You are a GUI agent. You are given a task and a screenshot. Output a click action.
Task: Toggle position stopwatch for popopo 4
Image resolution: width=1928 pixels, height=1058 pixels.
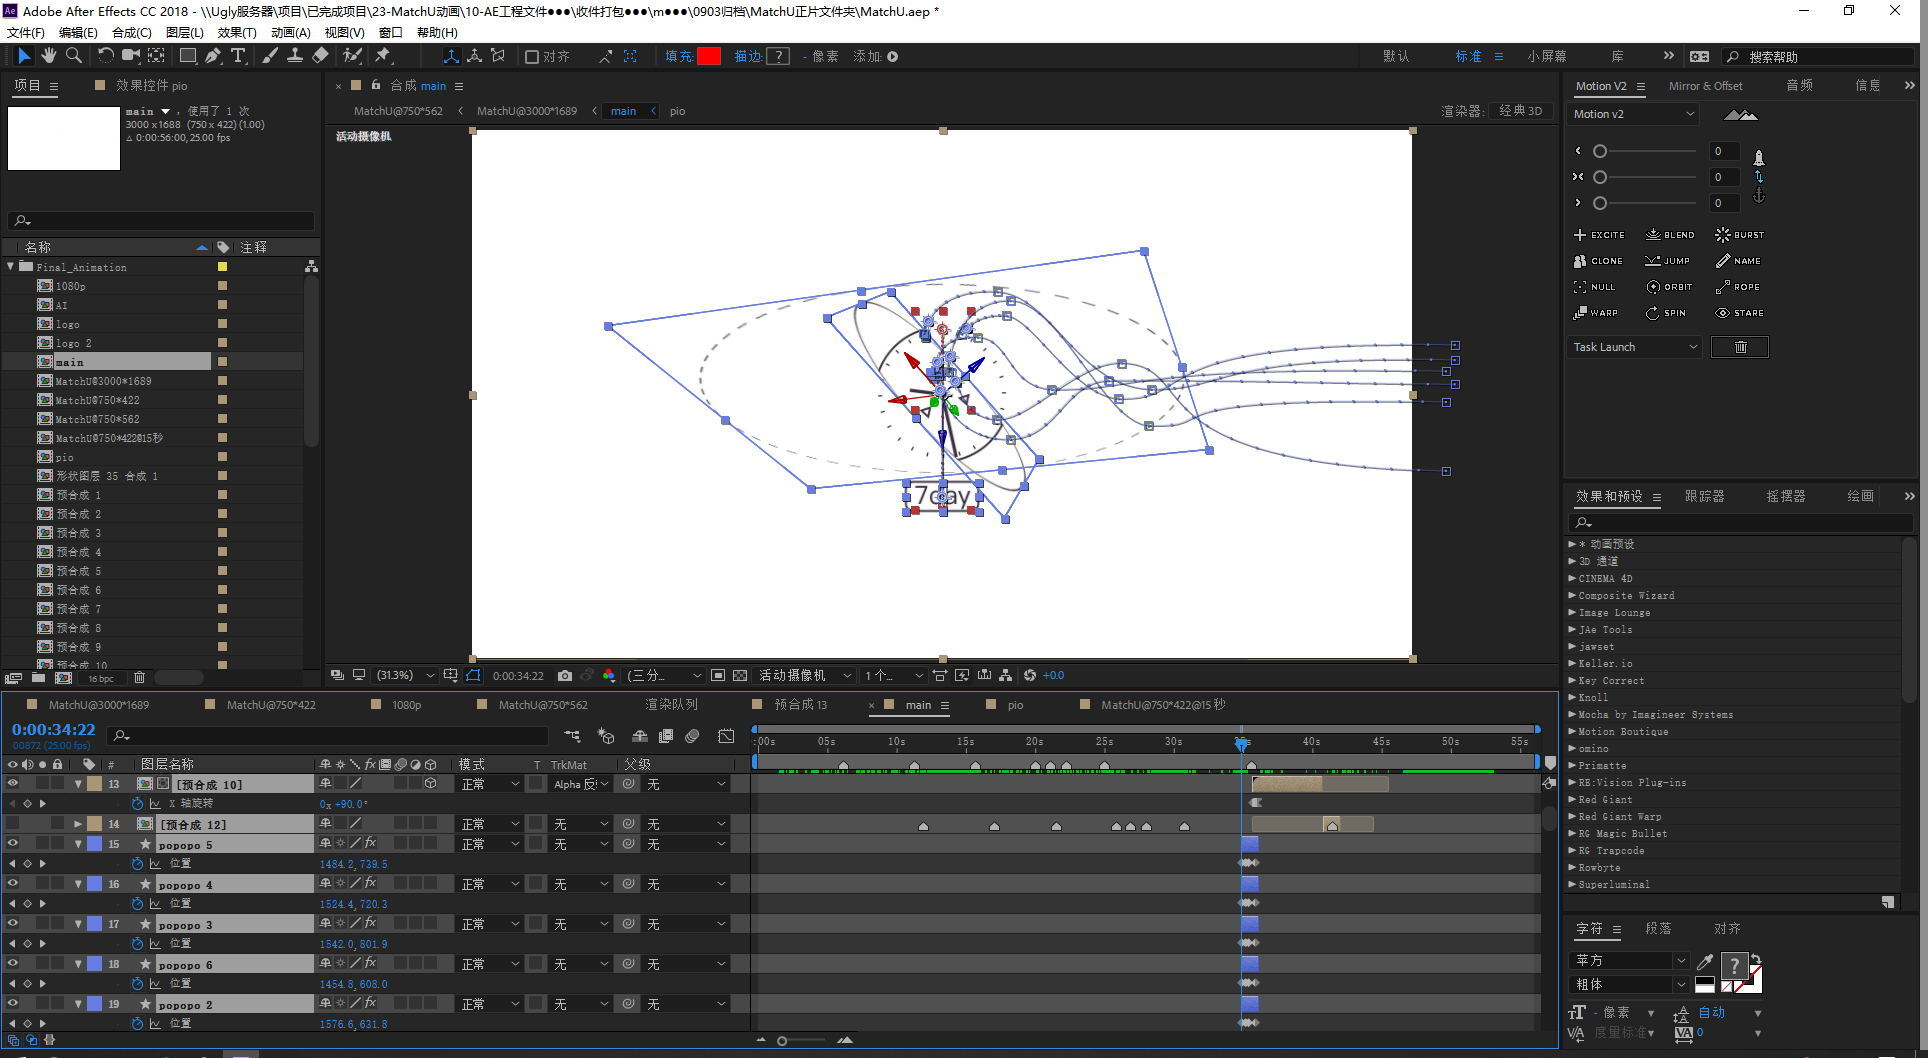(x=137, y=904)
